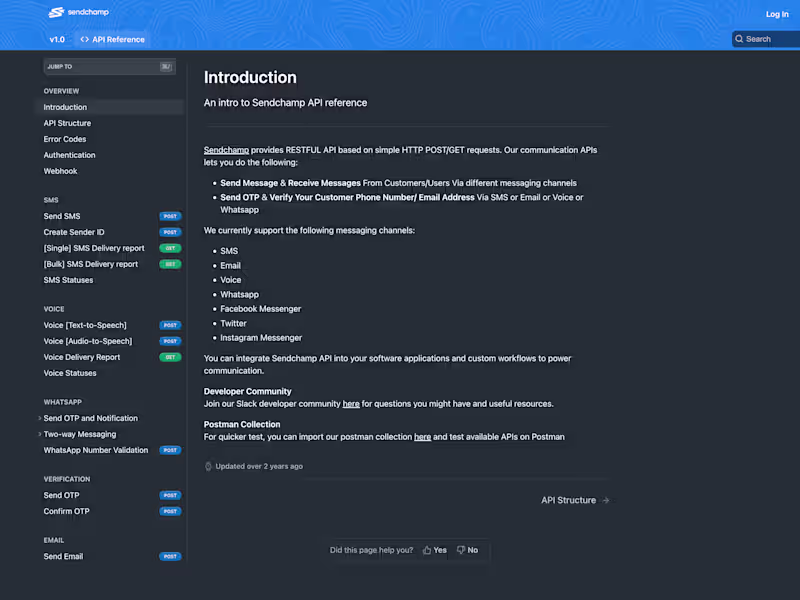The image size is (800, 600).
Task: Open the Slack developer community 'here' link
Action: pos(351,404)
